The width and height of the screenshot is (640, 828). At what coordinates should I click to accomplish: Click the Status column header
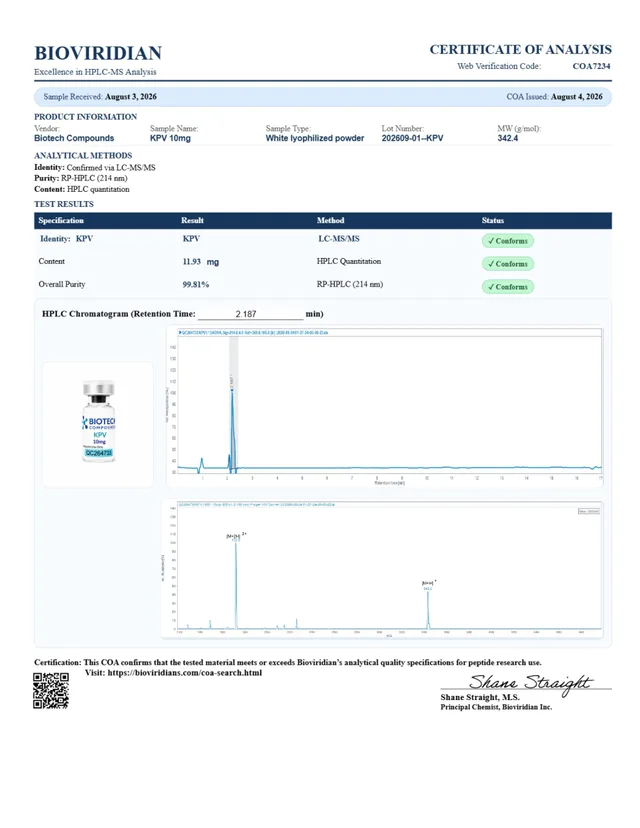tap(493, 220)
